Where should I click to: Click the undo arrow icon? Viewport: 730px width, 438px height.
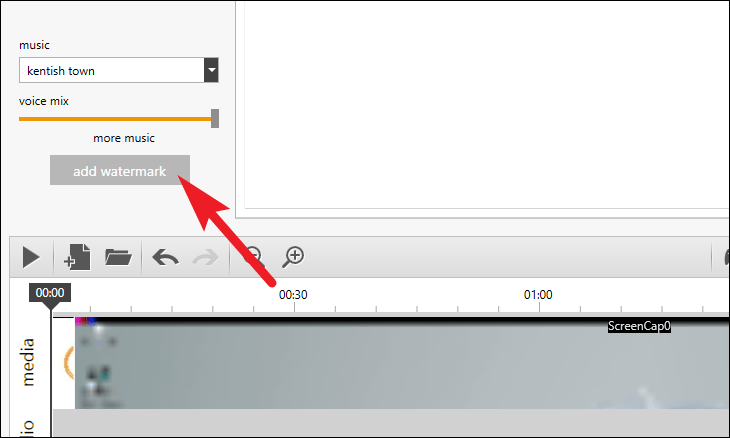(166, 257)
